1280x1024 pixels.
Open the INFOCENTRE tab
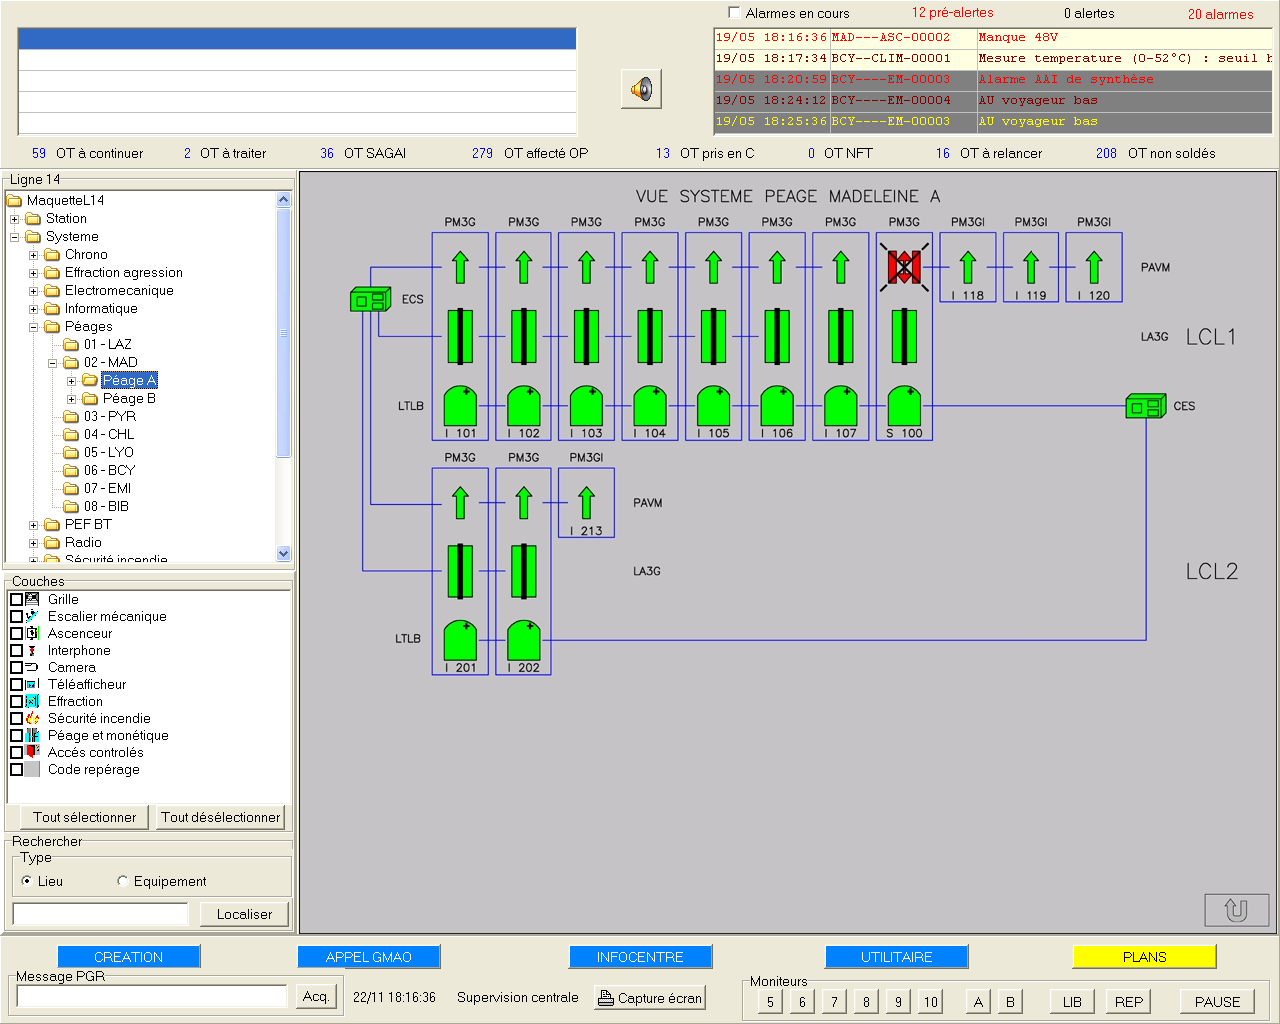640,957
